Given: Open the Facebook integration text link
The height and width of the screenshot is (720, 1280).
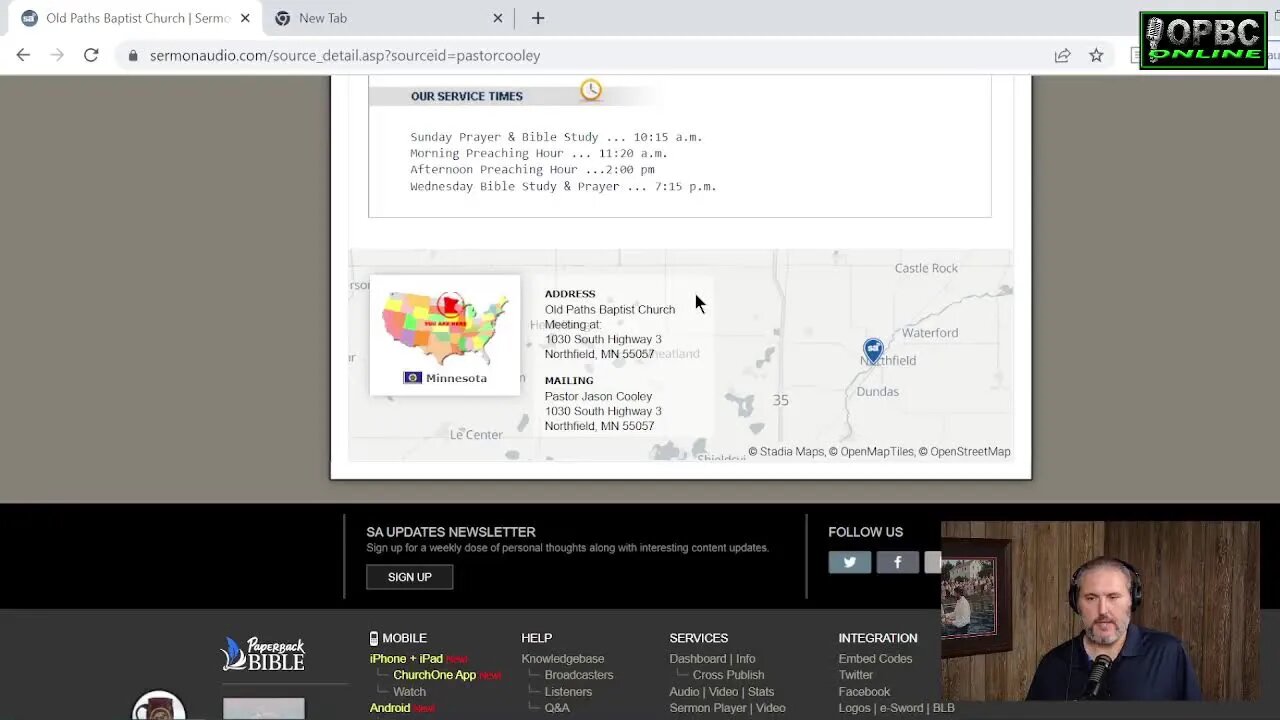Looking at the screenshot, I should coord(864,692).
